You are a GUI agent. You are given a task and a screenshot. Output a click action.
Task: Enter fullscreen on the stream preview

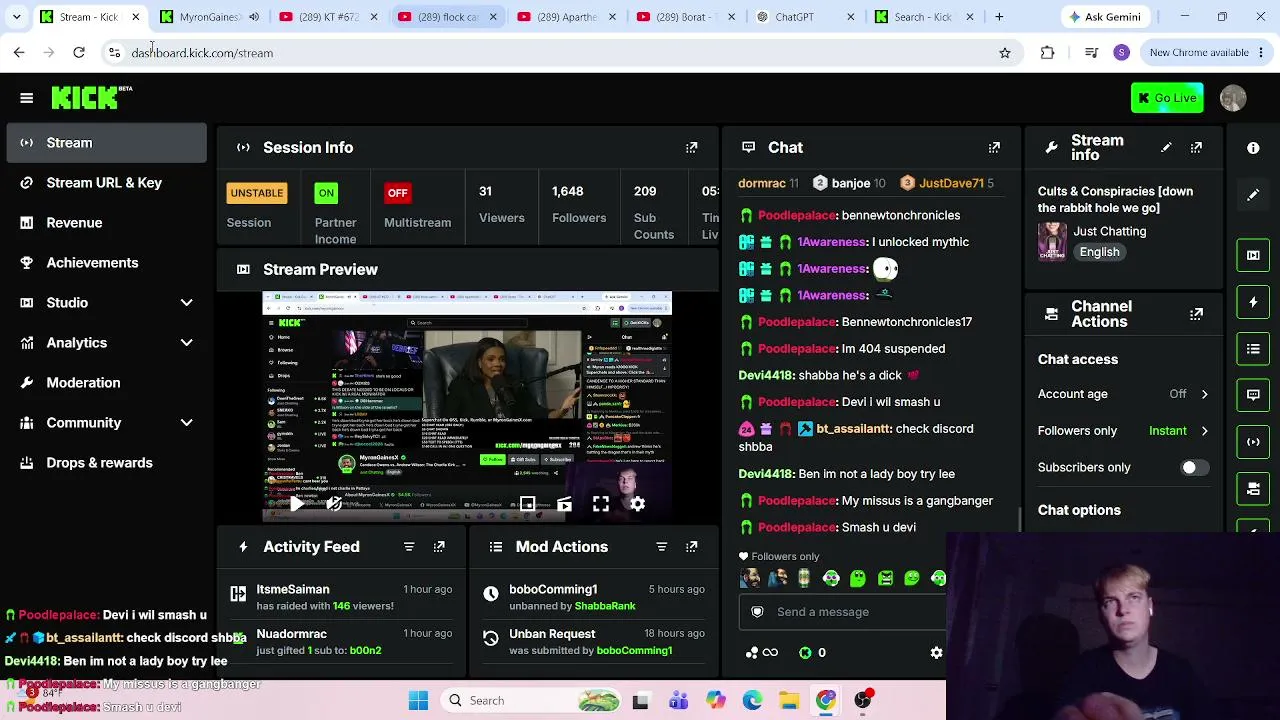point(601,504)
